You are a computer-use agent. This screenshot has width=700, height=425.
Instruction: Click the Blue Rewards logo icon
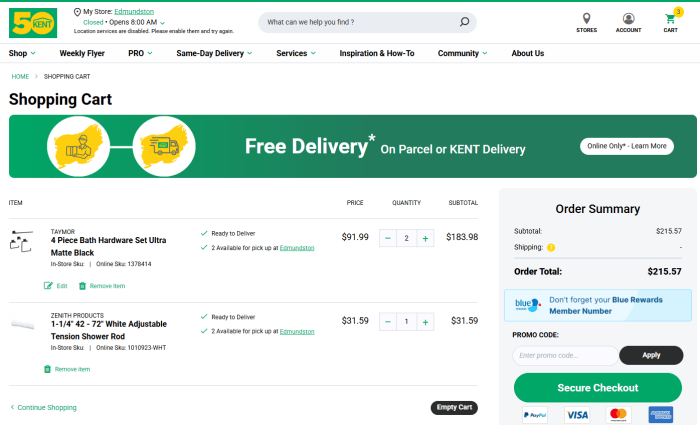(528, 305)
